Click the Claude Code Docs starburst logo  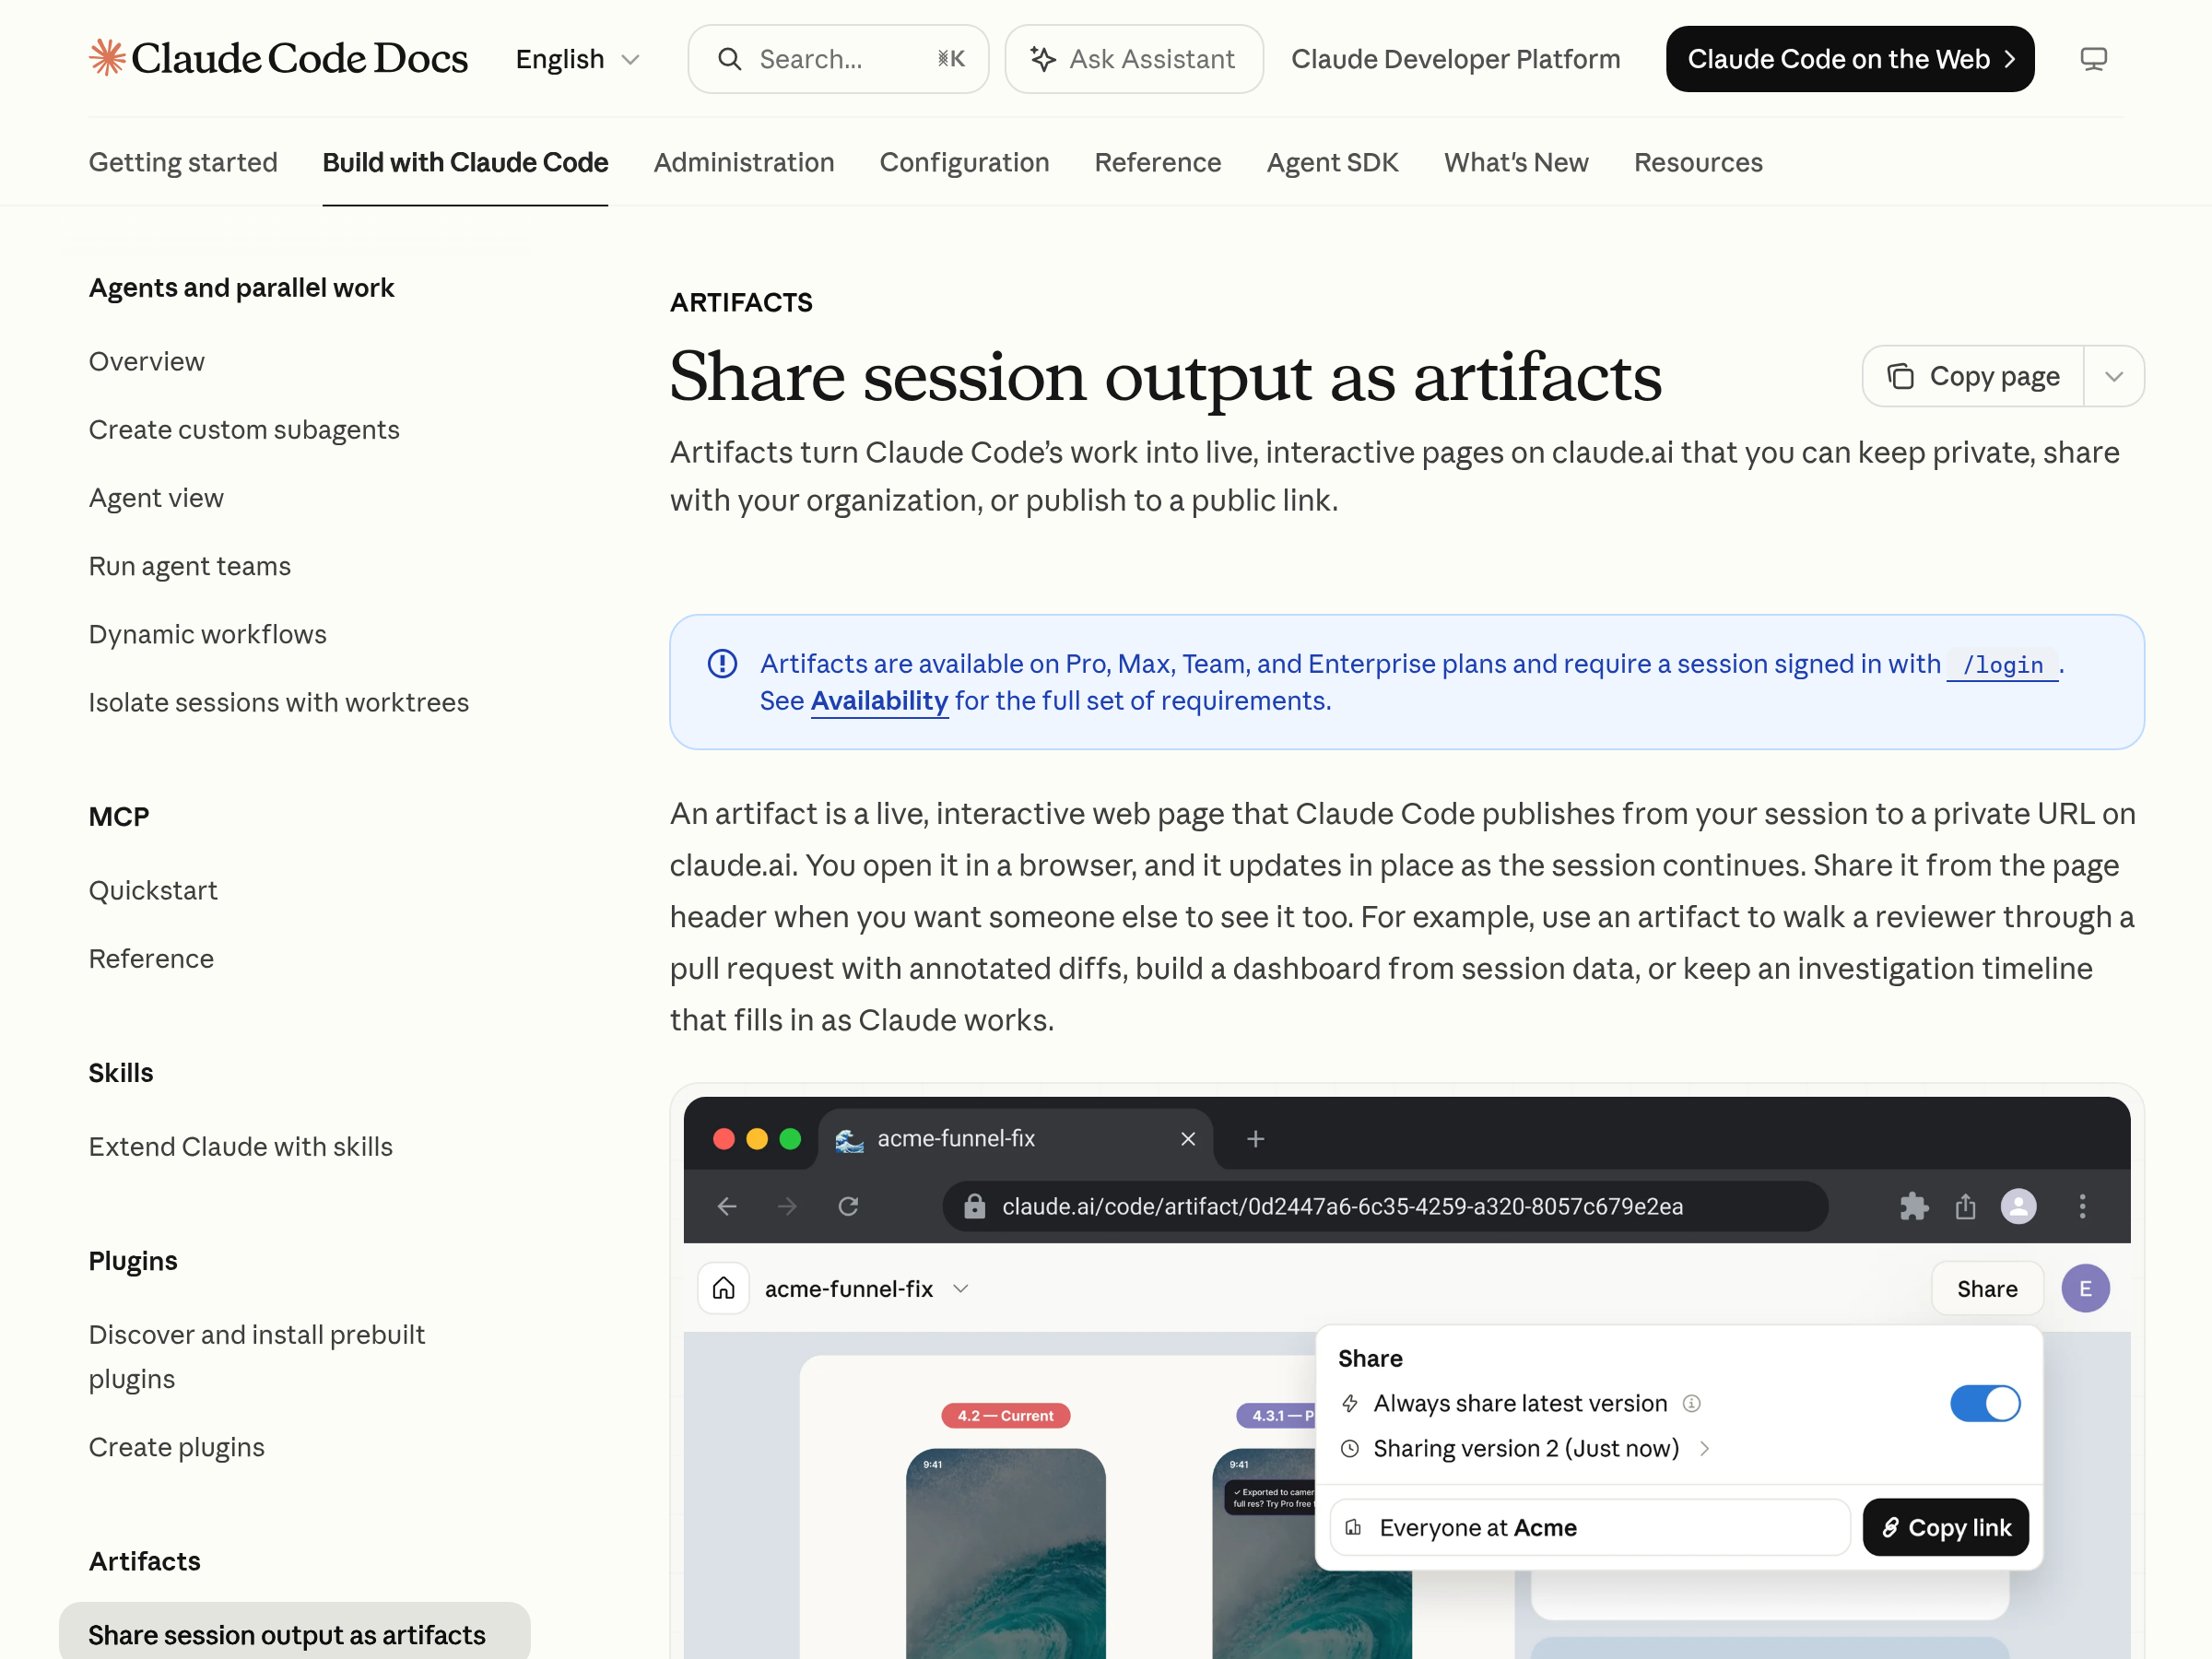pos(107,58)
